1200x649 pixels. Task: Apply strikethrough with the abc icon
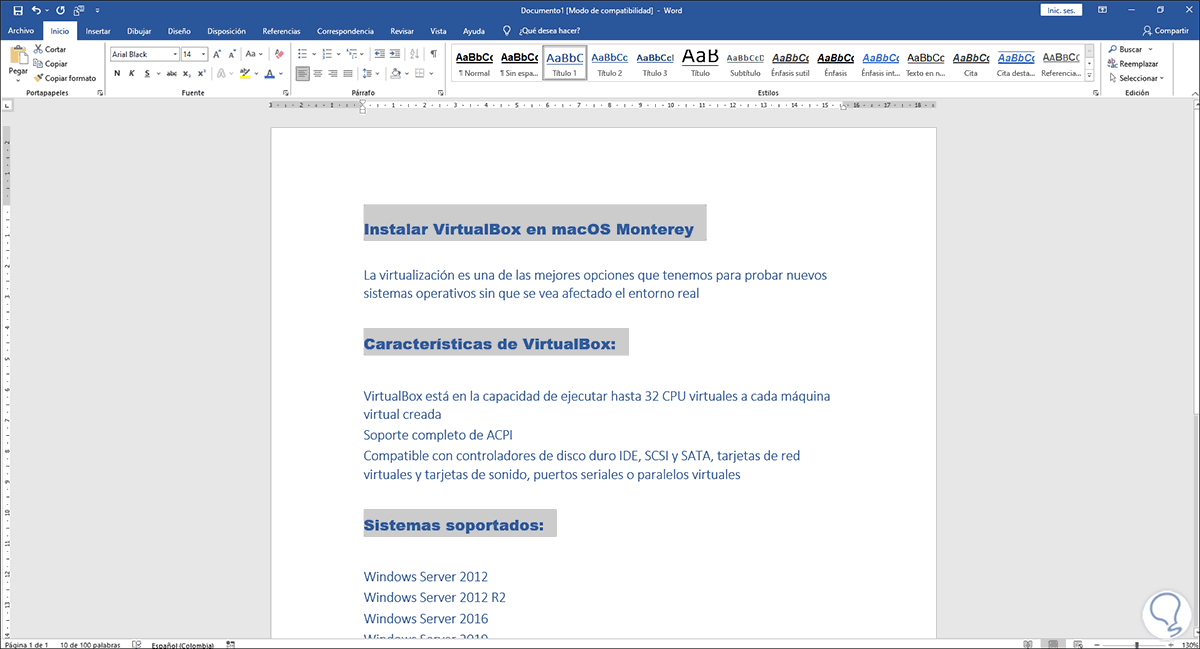coord(171,74)
